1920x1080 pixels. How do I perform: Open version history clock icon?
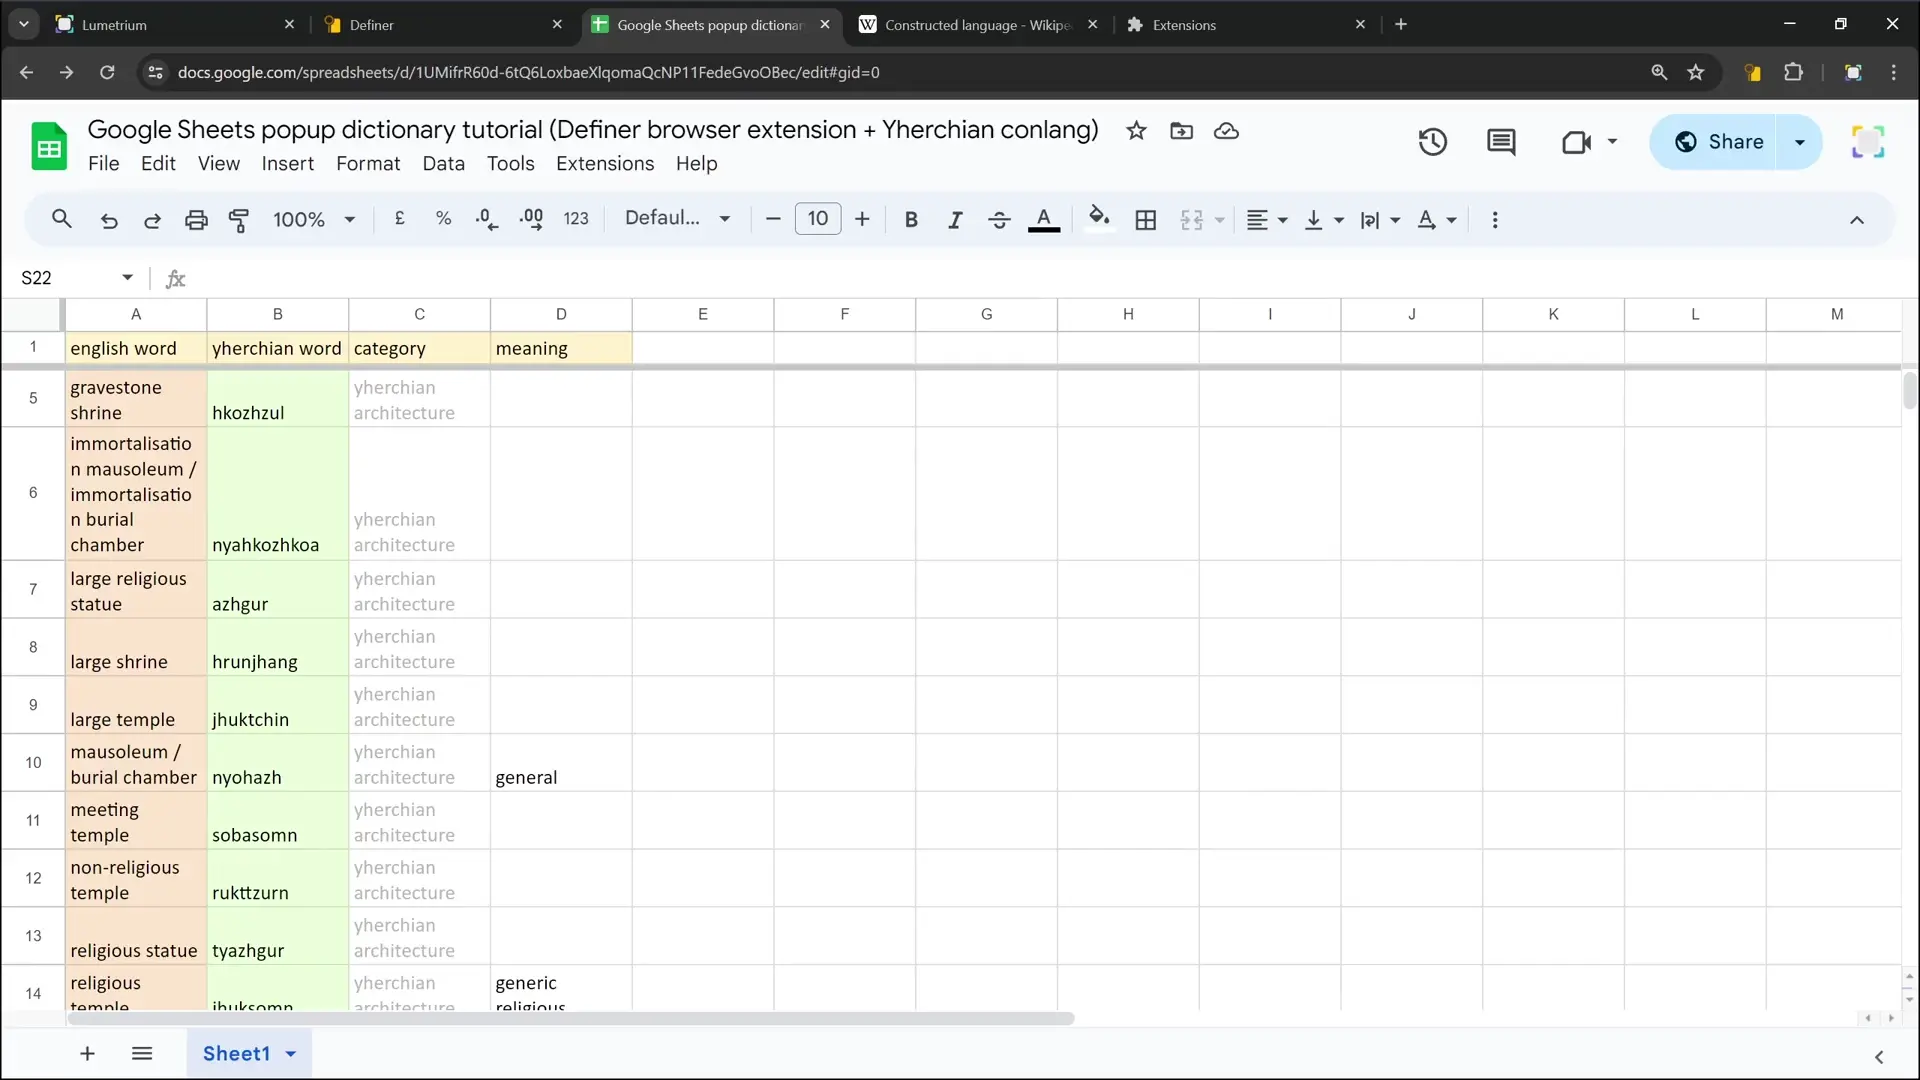click(1432, 142)
